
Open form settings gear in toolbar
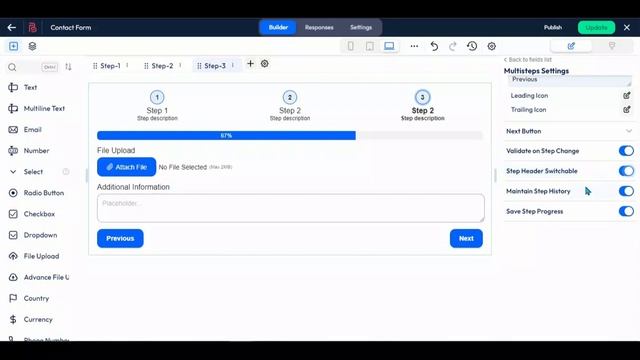(x=492, y=46)
